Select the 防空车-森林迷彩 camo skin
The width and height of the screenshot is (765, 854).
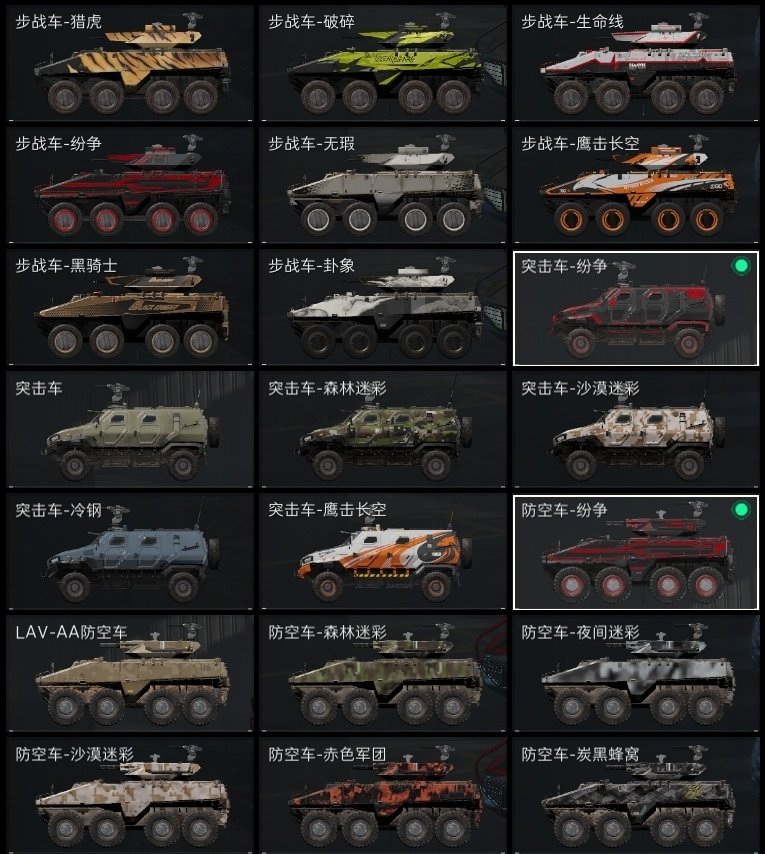[x=383, y=674]
